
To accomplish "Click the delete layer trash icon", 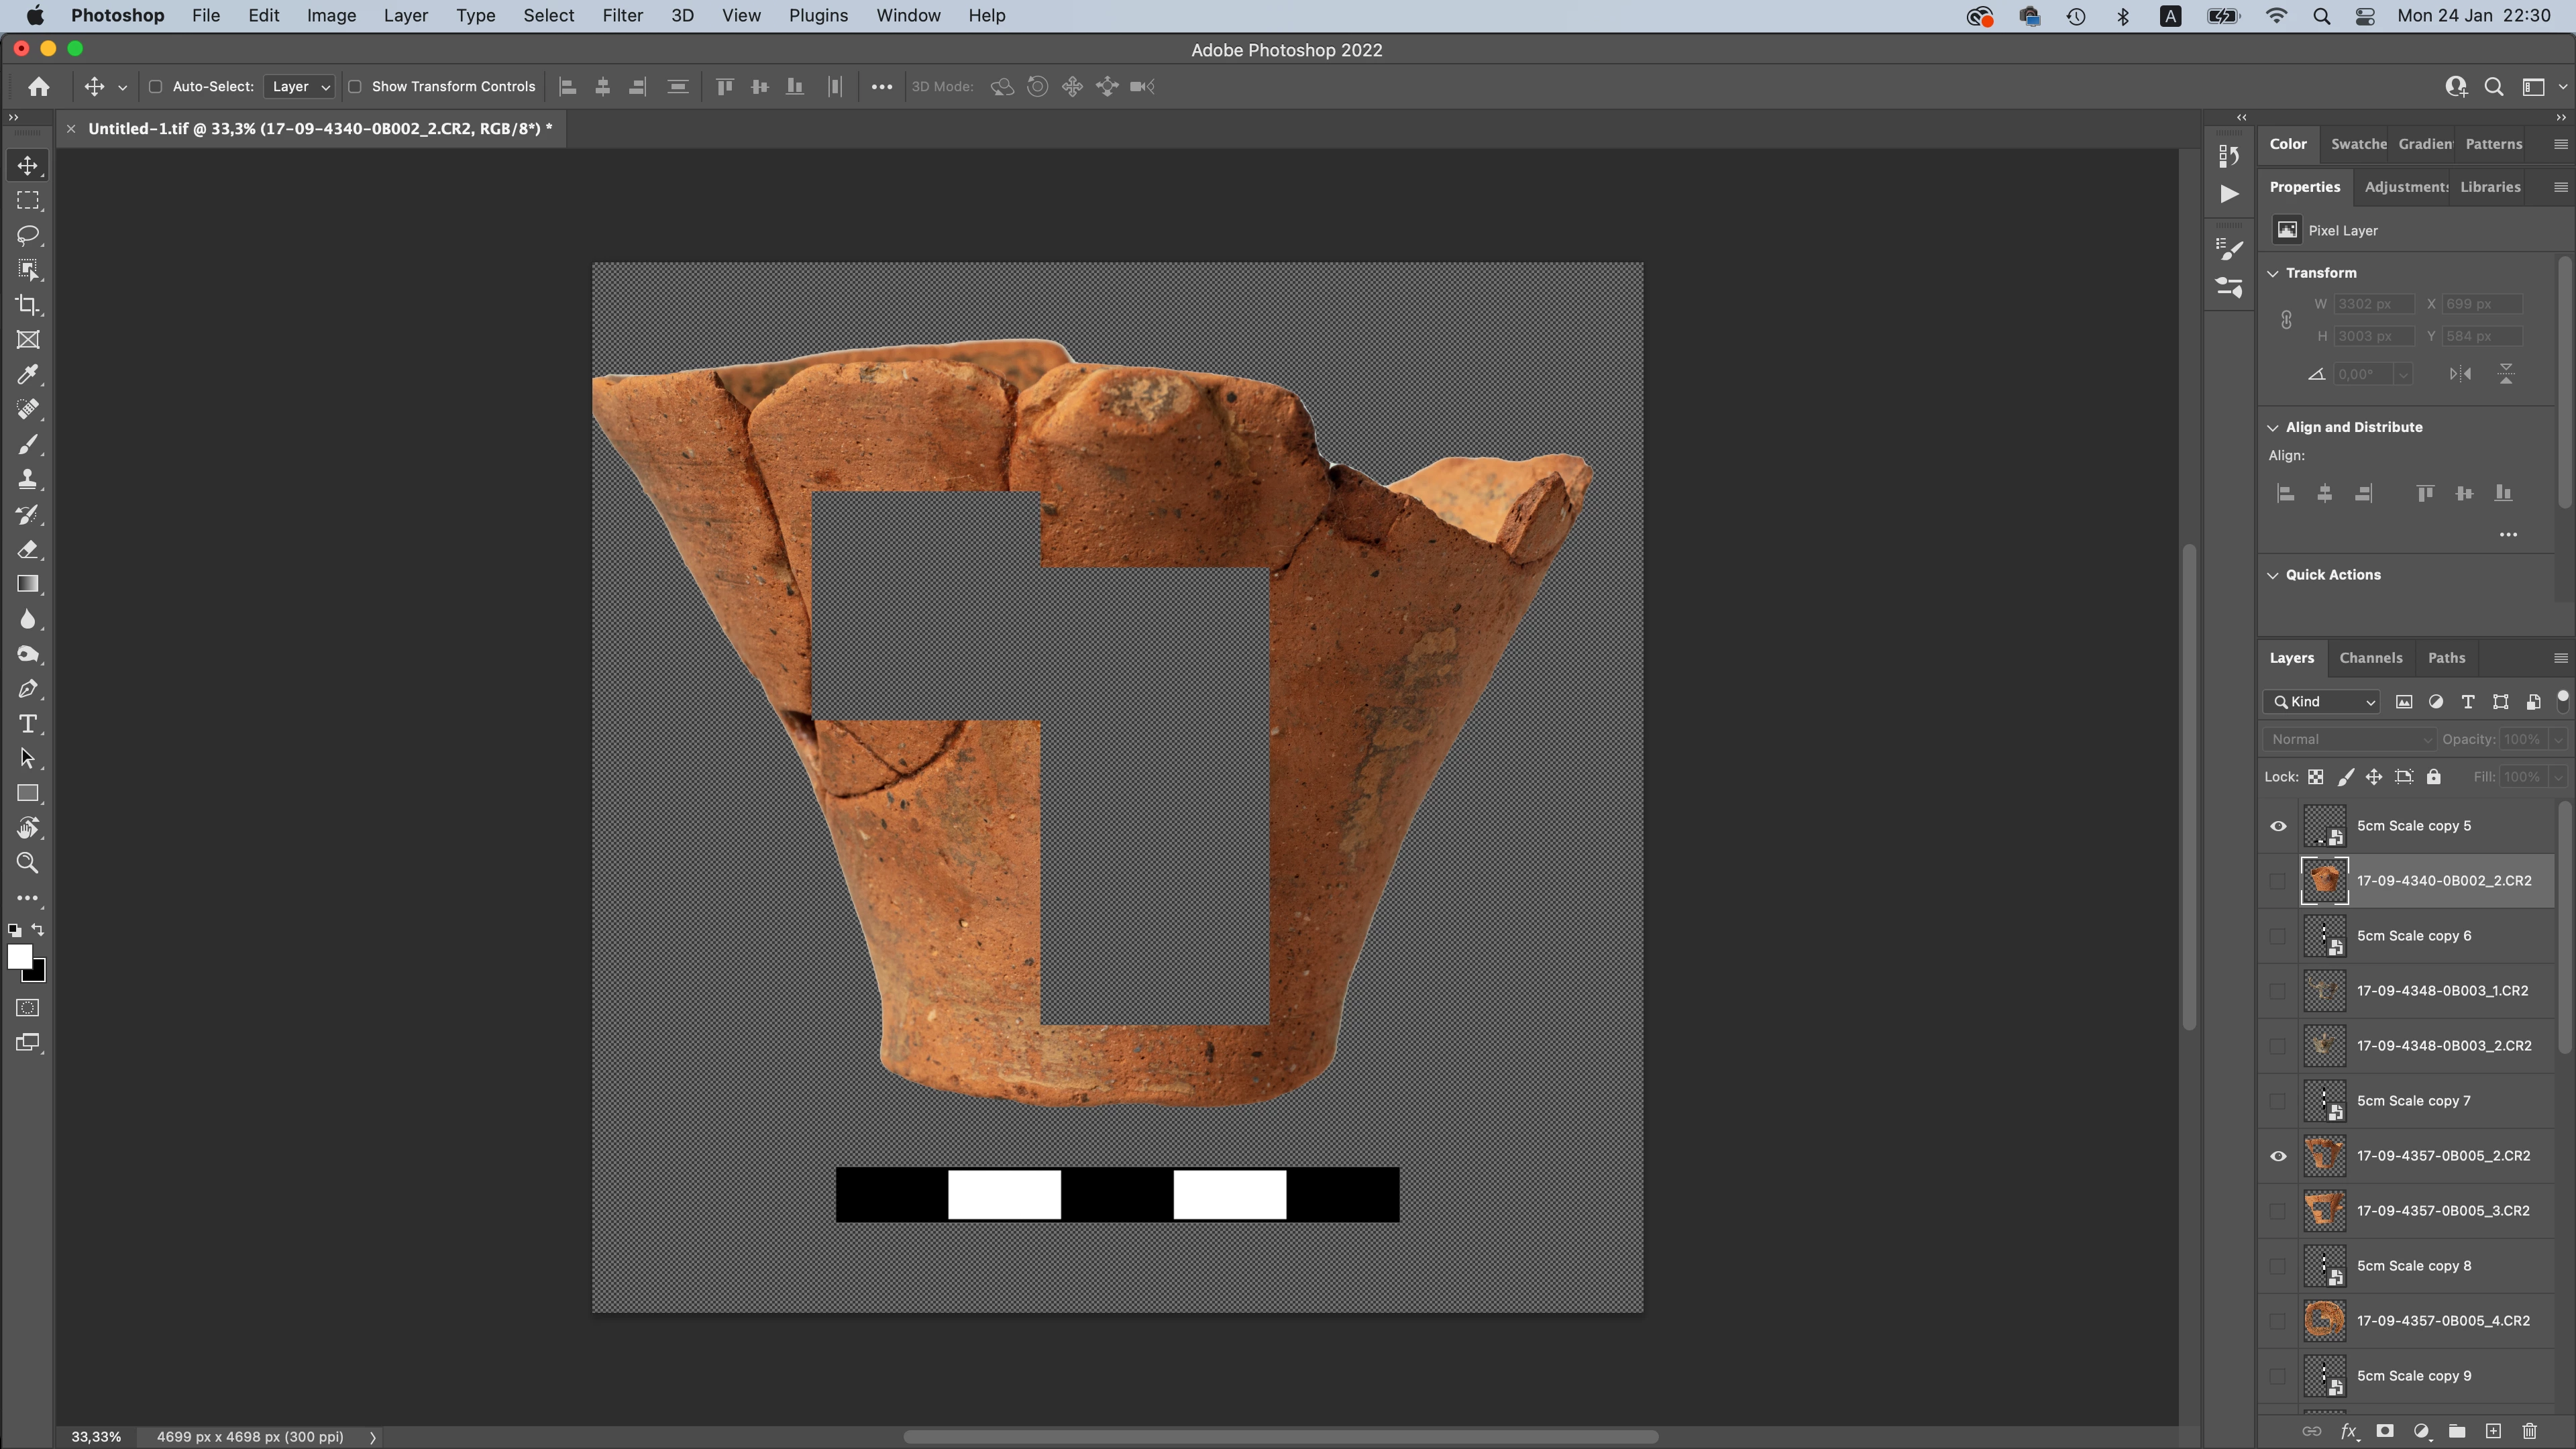I will click(x=2529, y=1431).
